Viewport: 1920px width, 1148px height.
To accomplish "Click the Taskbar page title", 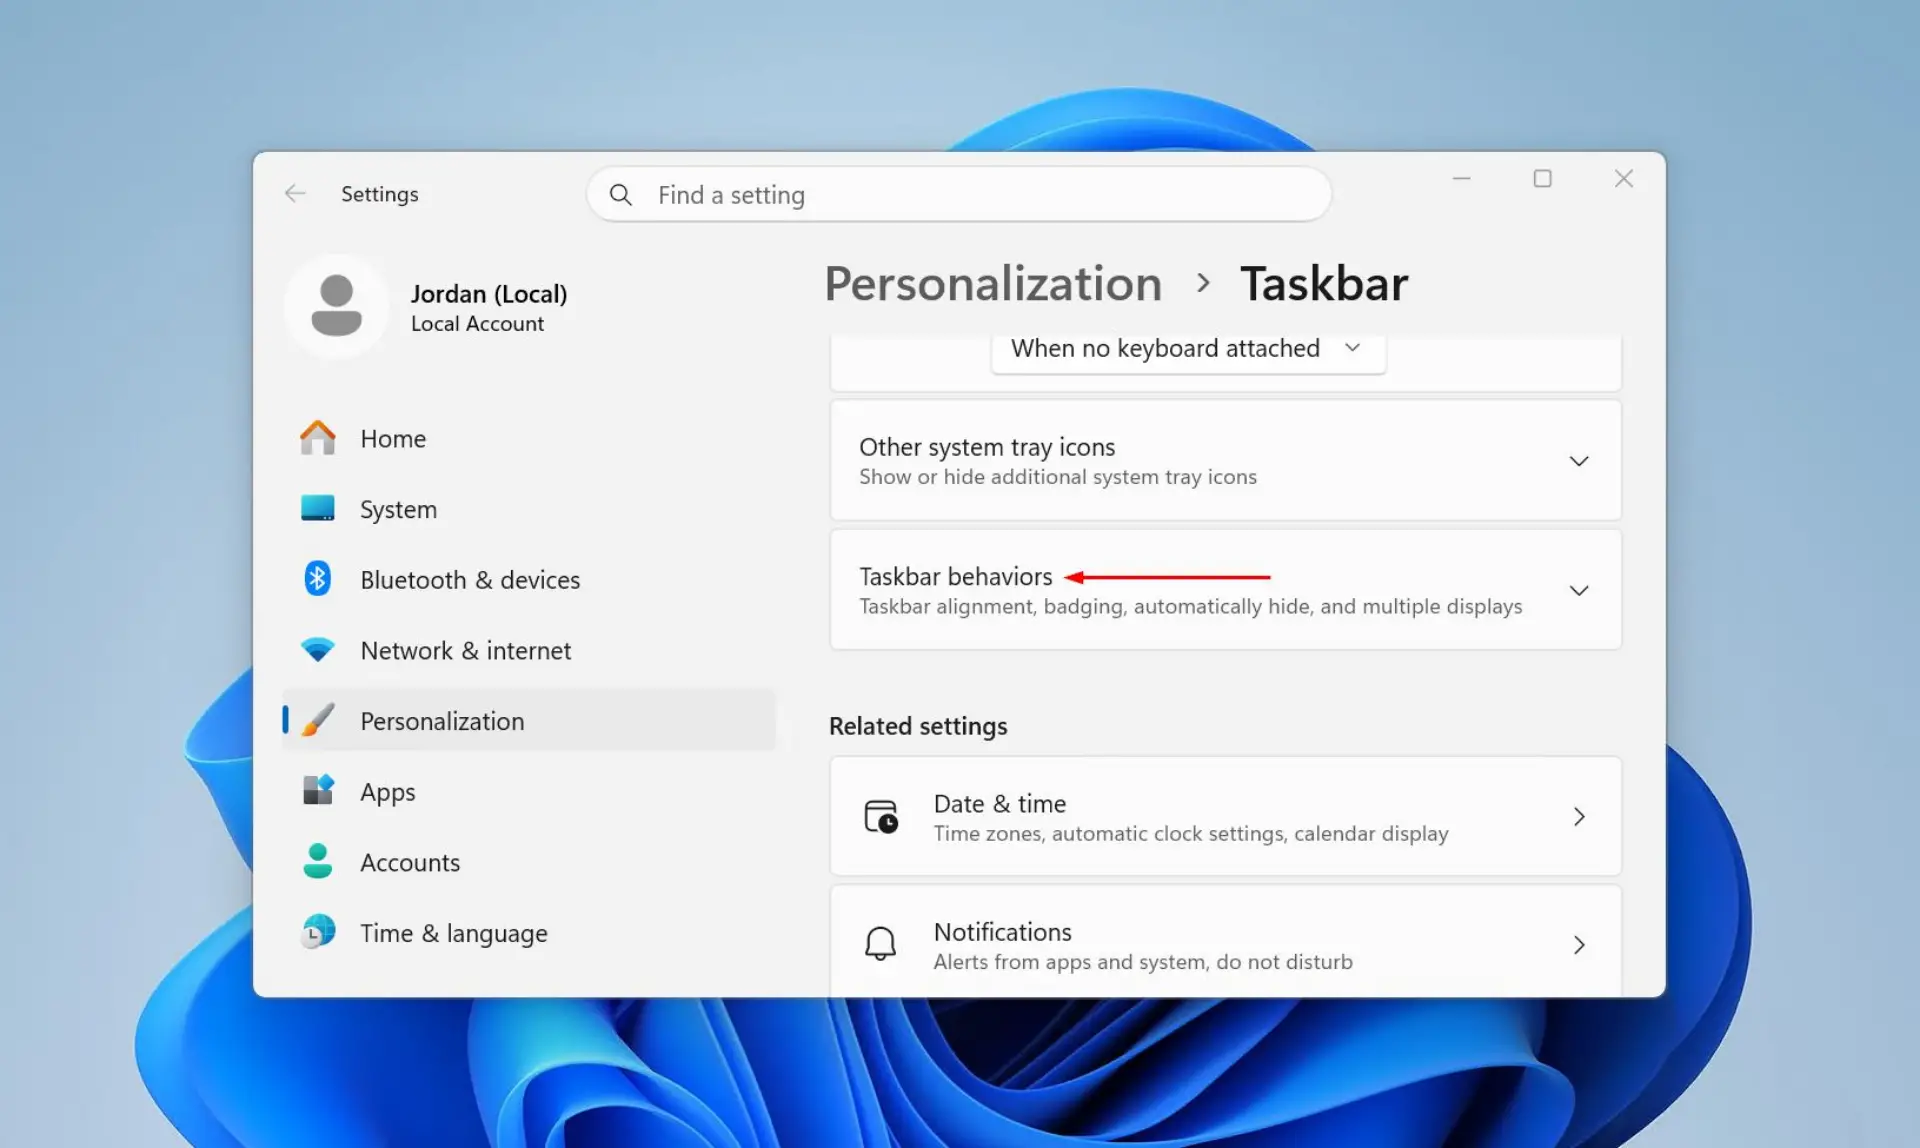I will click(1324, 284).
